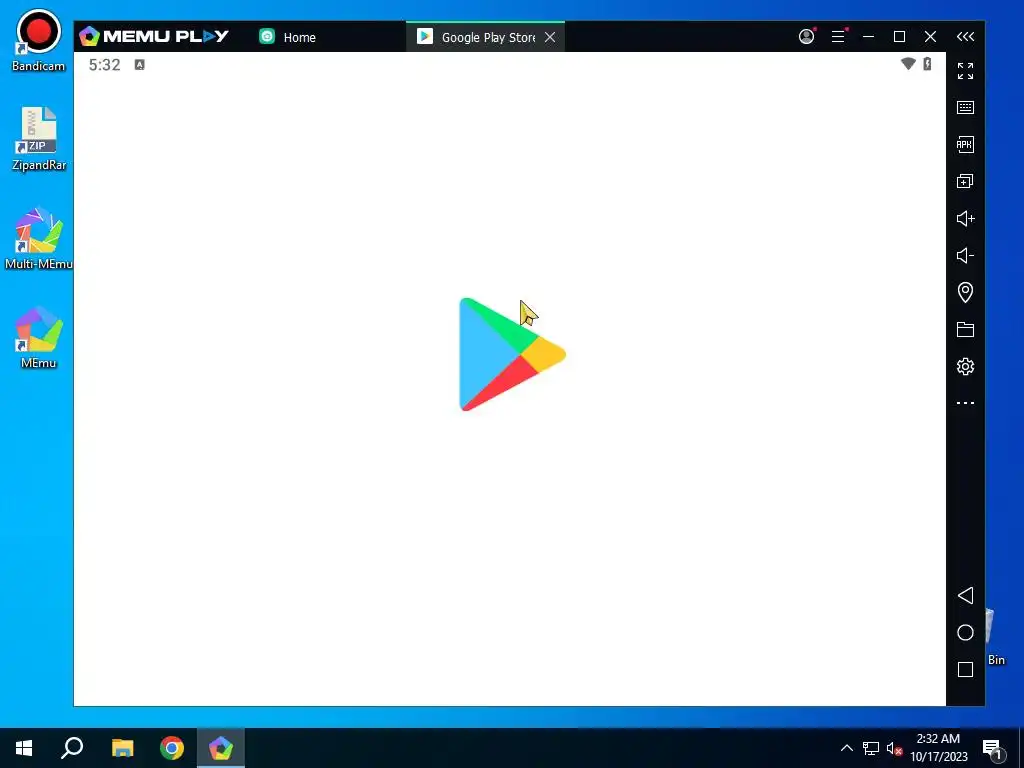Collapse the MEmu sidebar with arrows
This screenshot has width=1024, height=768.
click(x=965, y=37)
